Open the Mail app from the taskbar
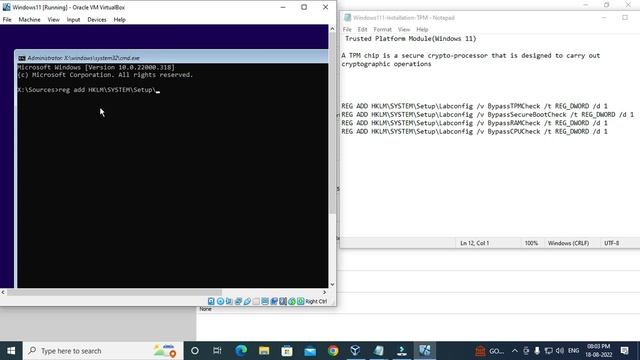The height and width of the screenshot is (360, 640). point(310,351)
